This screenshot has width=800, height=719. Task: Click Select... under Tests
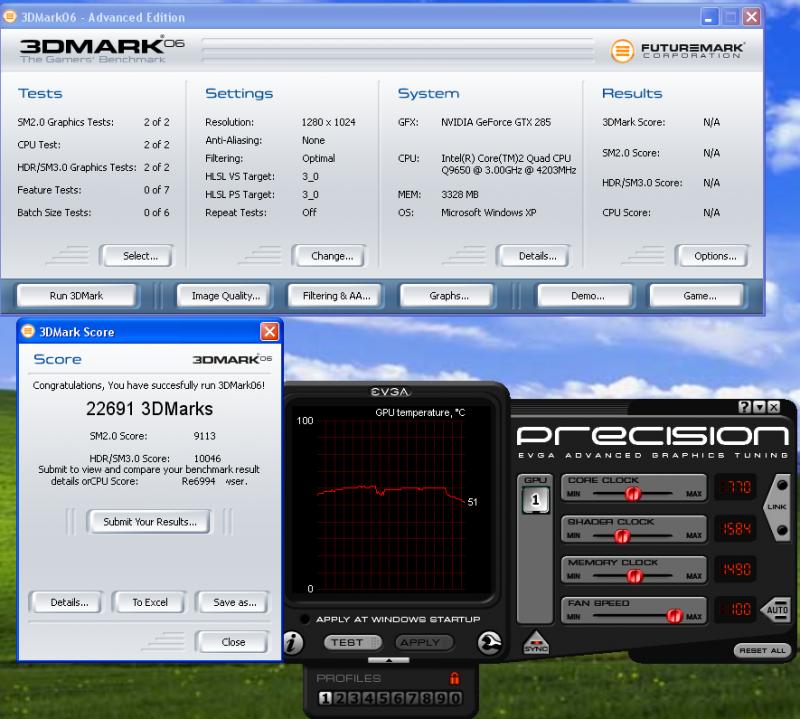[x=137, y=256]
